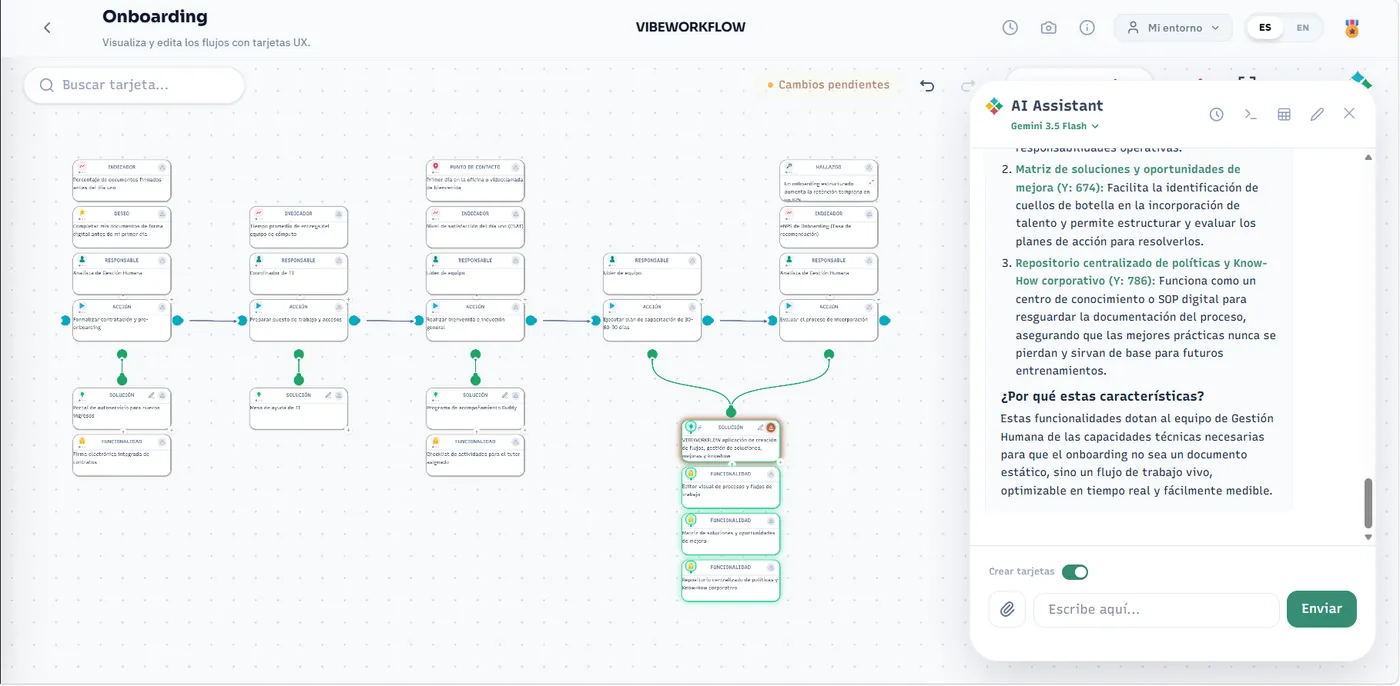Screen dimensions: 1400x686
Task: Select the Coordinador de TI responsable card
Action: (298, 273)
